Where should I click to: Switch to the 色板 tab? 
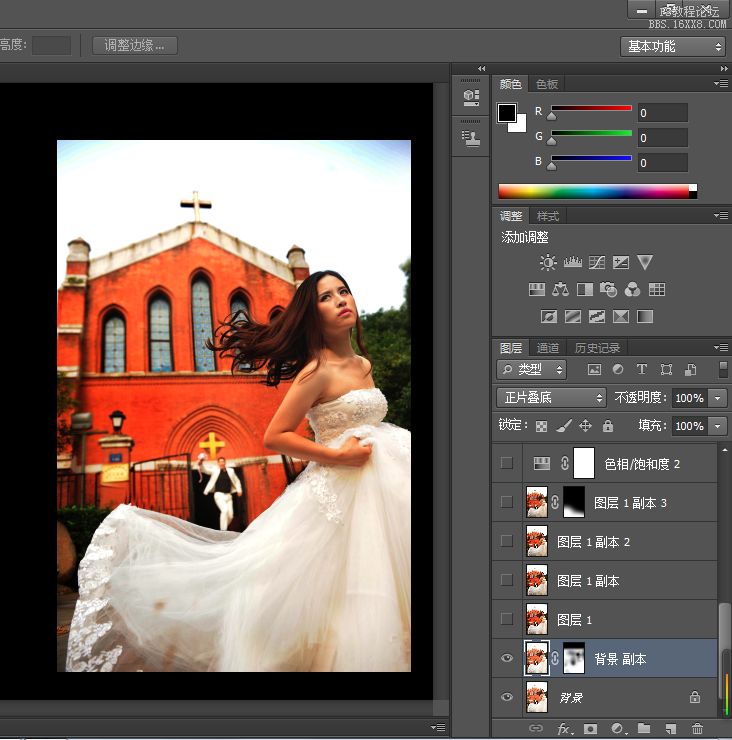click(547, 84)
